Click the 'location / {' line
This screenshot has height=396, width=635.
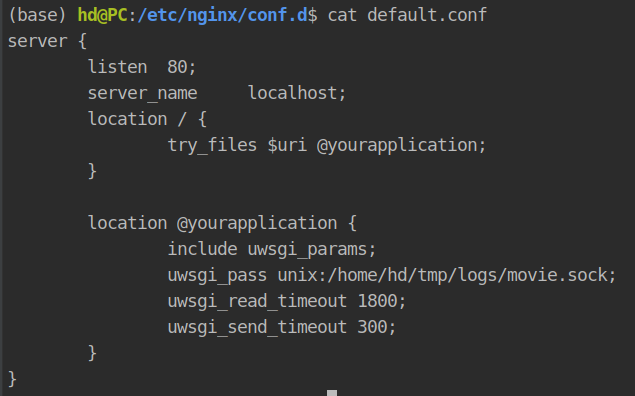pos(147,119)
